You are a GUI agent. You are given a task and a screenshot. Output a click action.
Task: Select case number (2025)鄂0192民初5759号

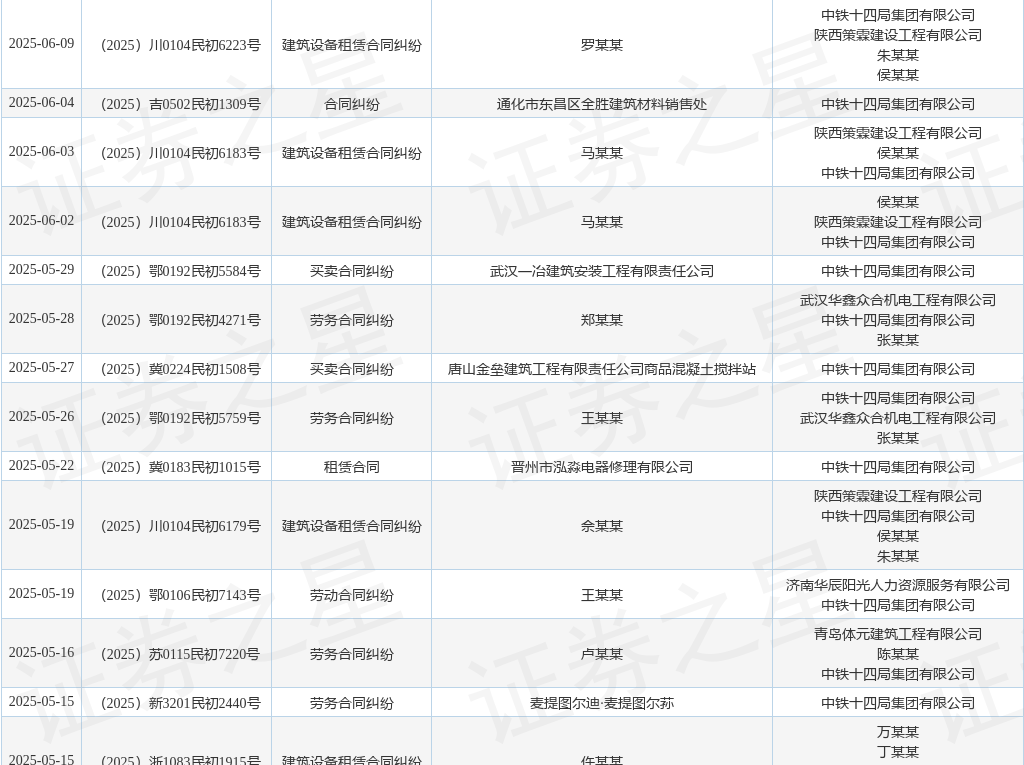(x=180, y=418)
